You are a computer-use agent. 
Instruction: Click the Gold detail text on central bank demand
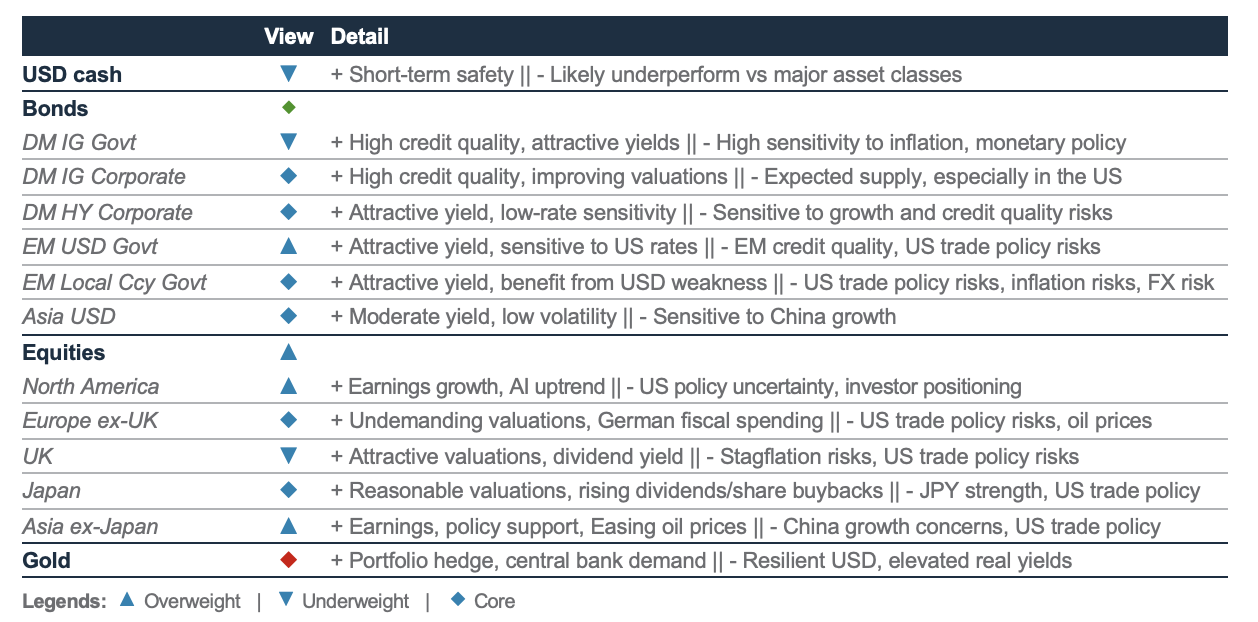[x=608, y=560]
